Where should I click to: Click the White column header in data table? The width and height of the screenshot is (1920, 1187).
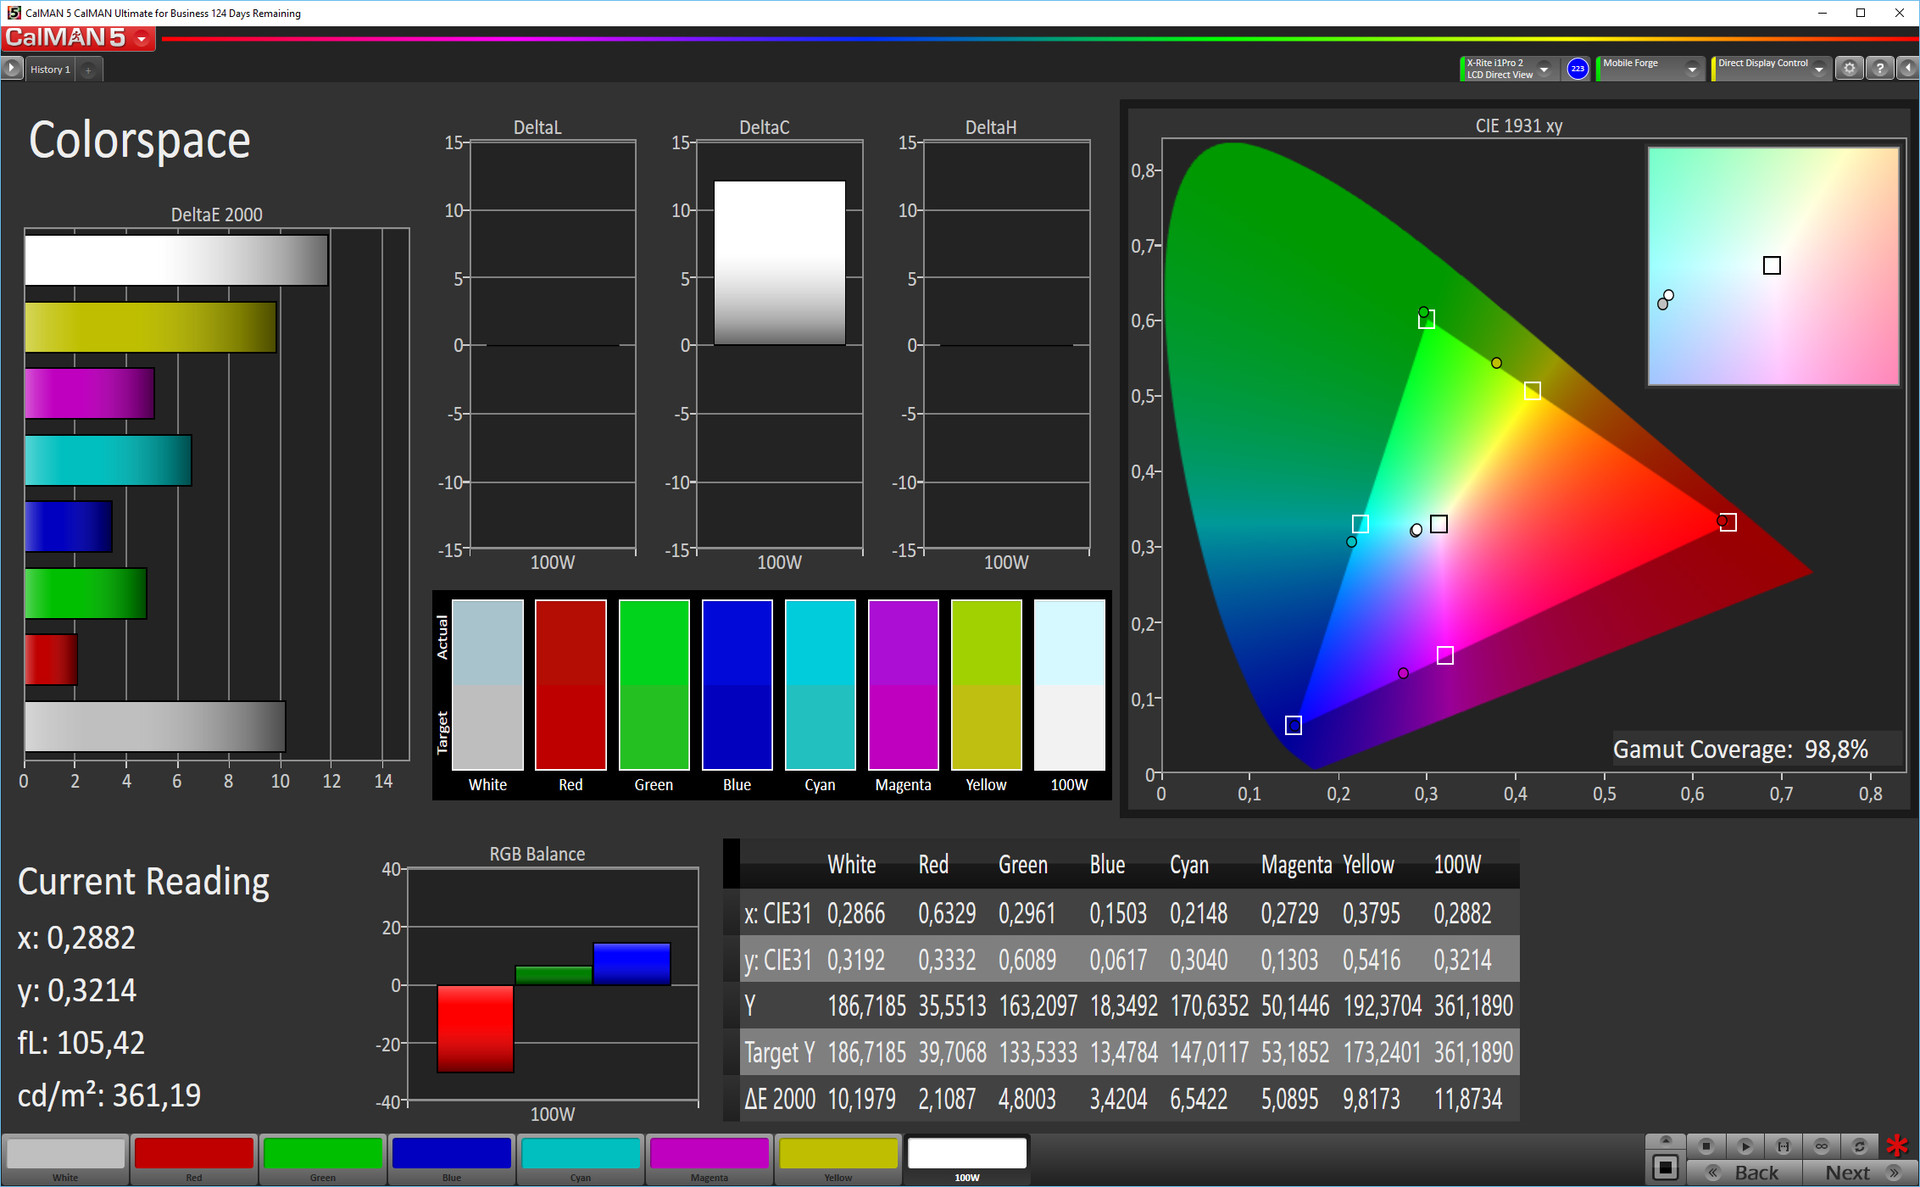(x=851, y=865)
